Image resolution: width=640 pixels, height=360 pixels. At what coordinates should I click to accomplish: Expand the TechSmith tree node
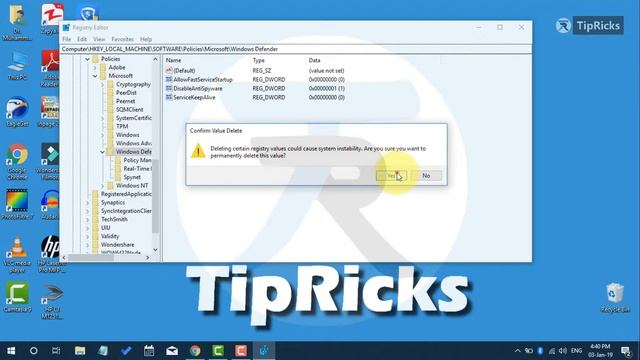87,220
